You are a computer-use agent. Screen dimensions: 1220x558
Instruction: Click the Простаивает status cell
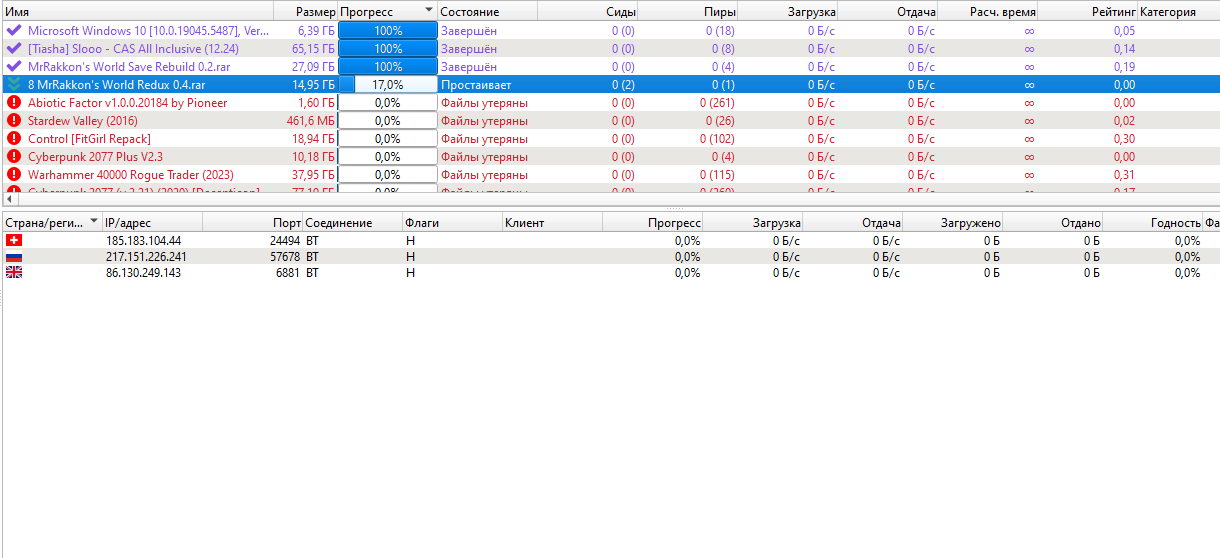pos(476,85)
